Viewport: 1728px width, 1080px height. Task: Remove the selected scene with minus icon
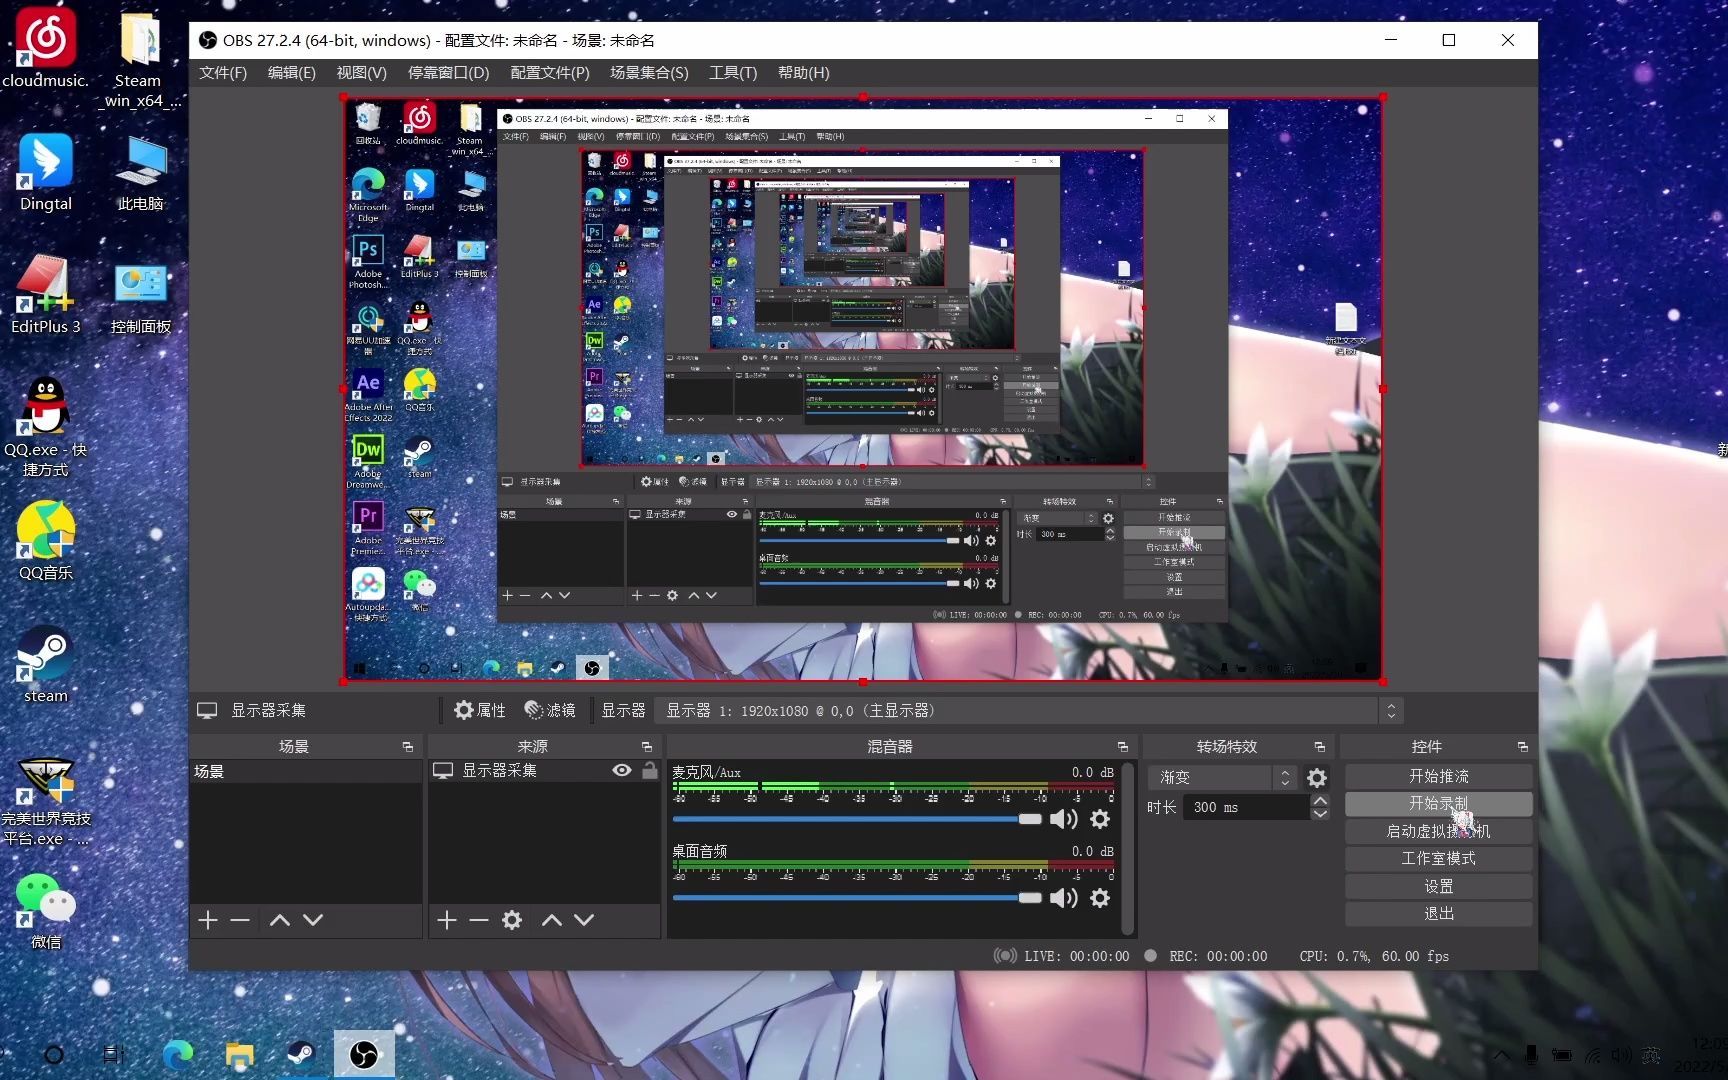click(240, 920)
